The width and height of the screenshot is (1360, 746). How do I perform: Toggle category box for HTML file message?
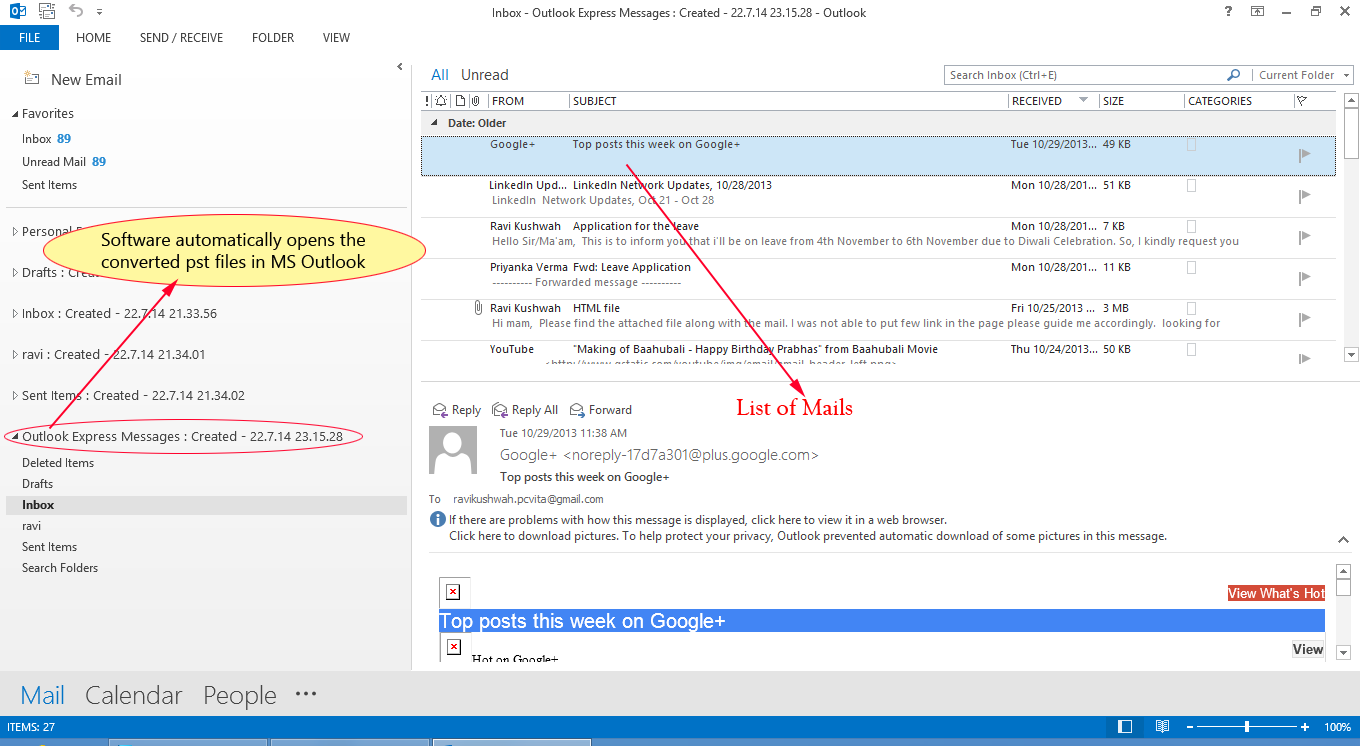pyautogui.click(x=1191, y=308)
